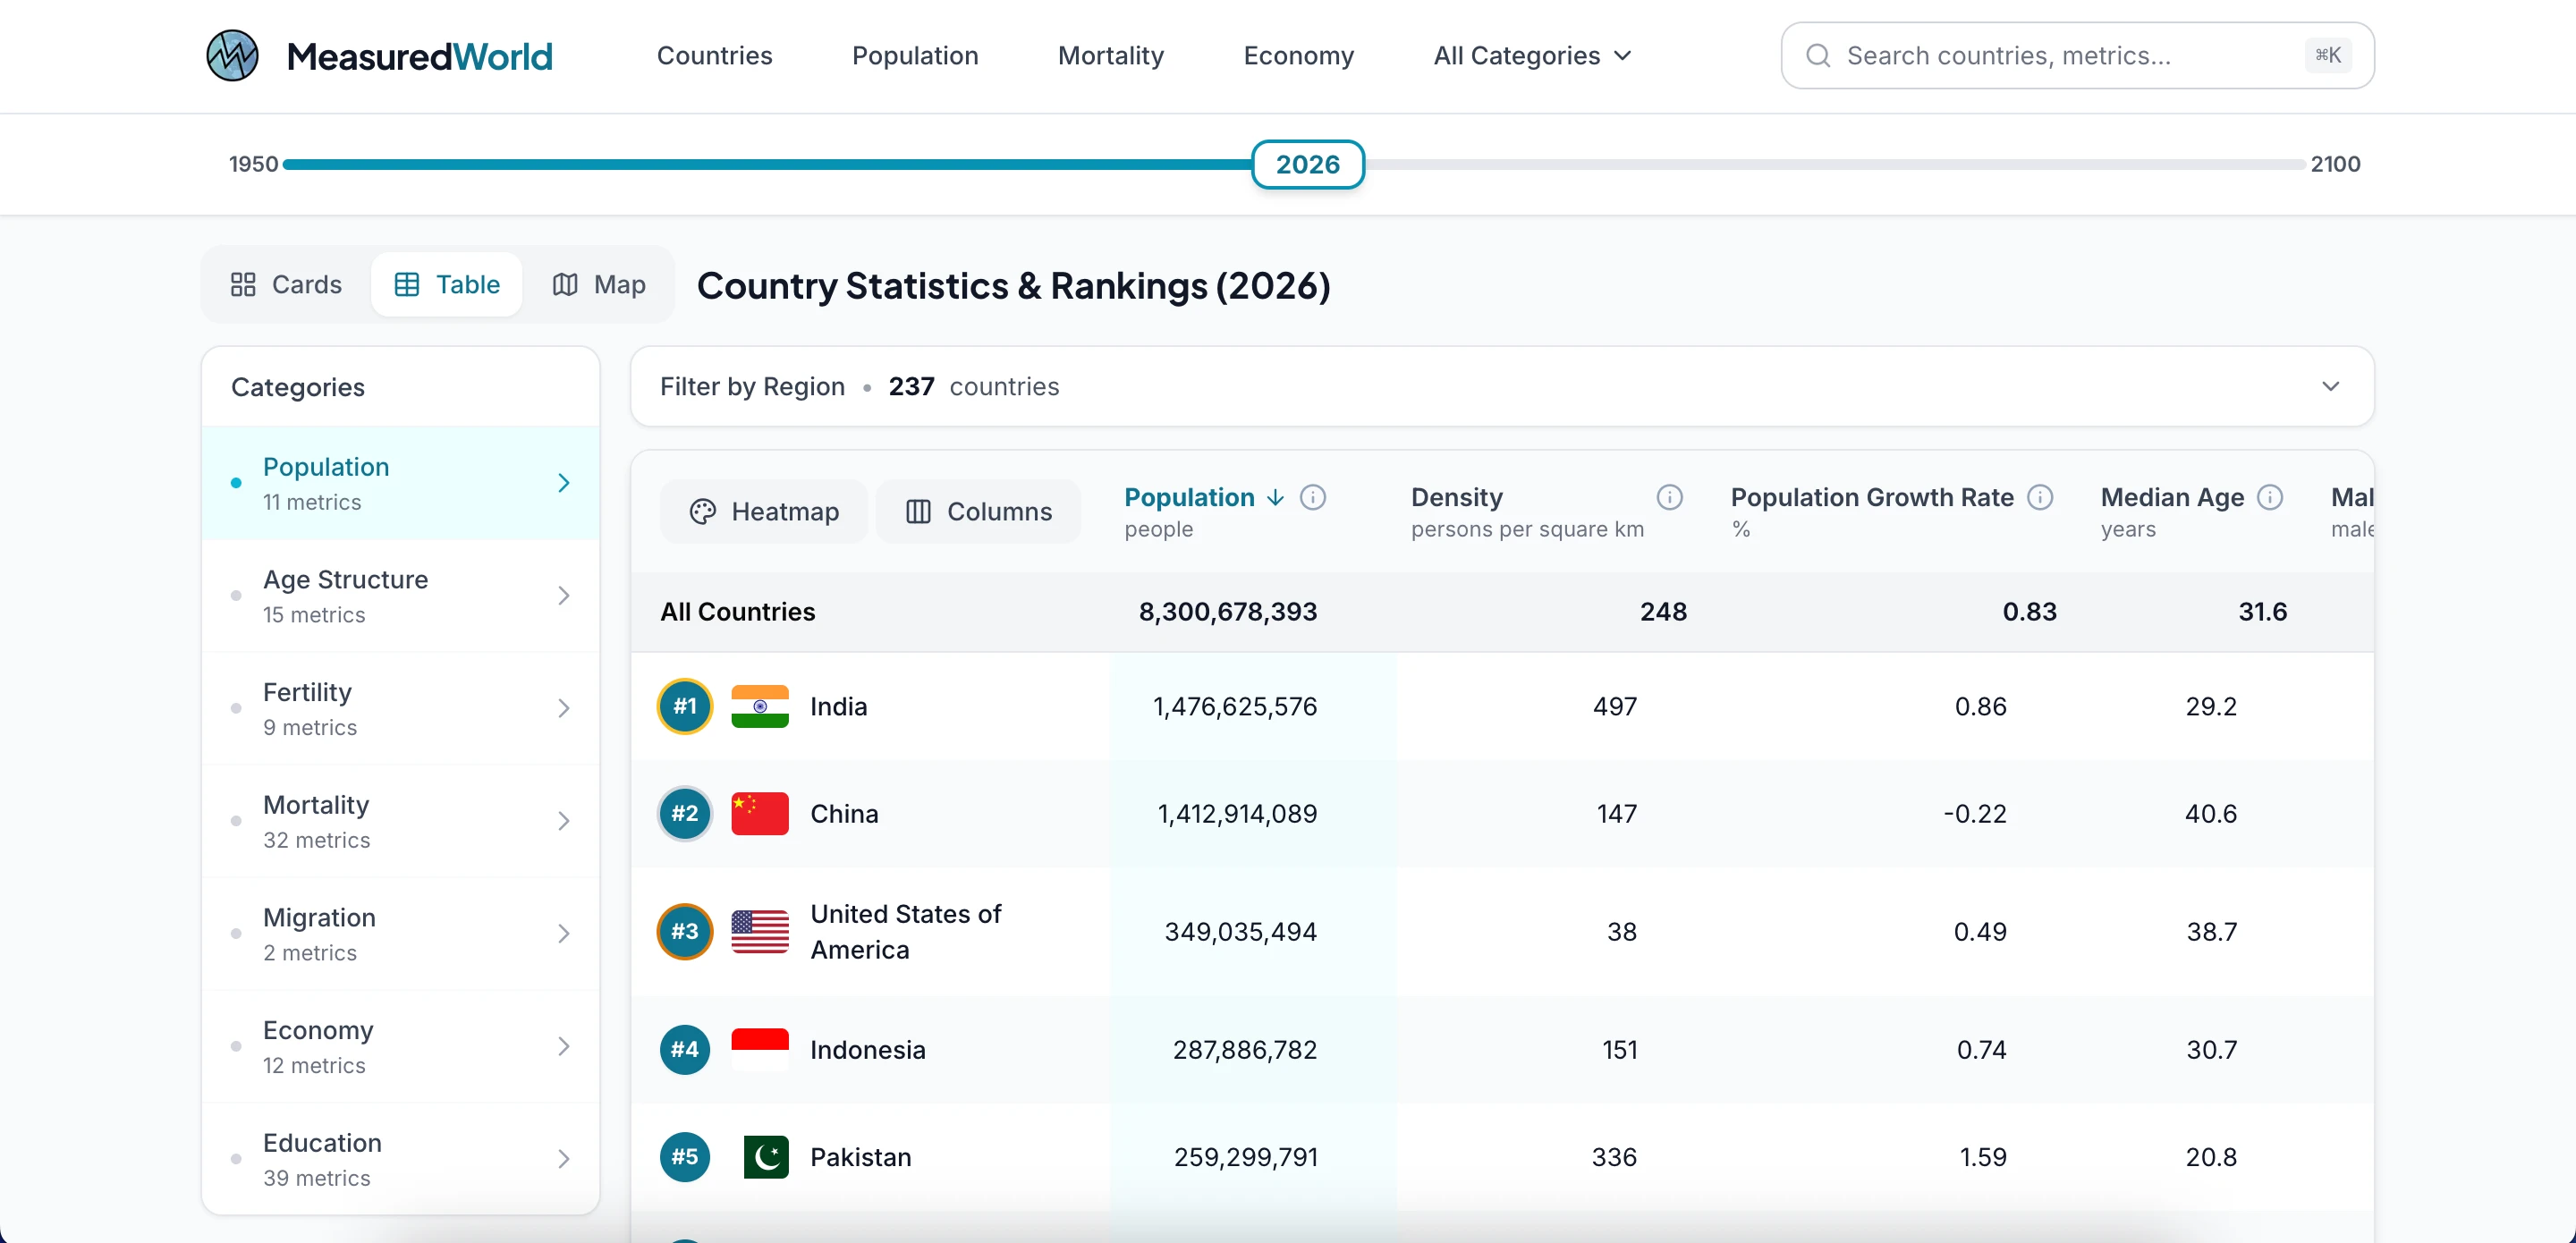Expand the Mortality category with 32 metrics

(400, 821)
